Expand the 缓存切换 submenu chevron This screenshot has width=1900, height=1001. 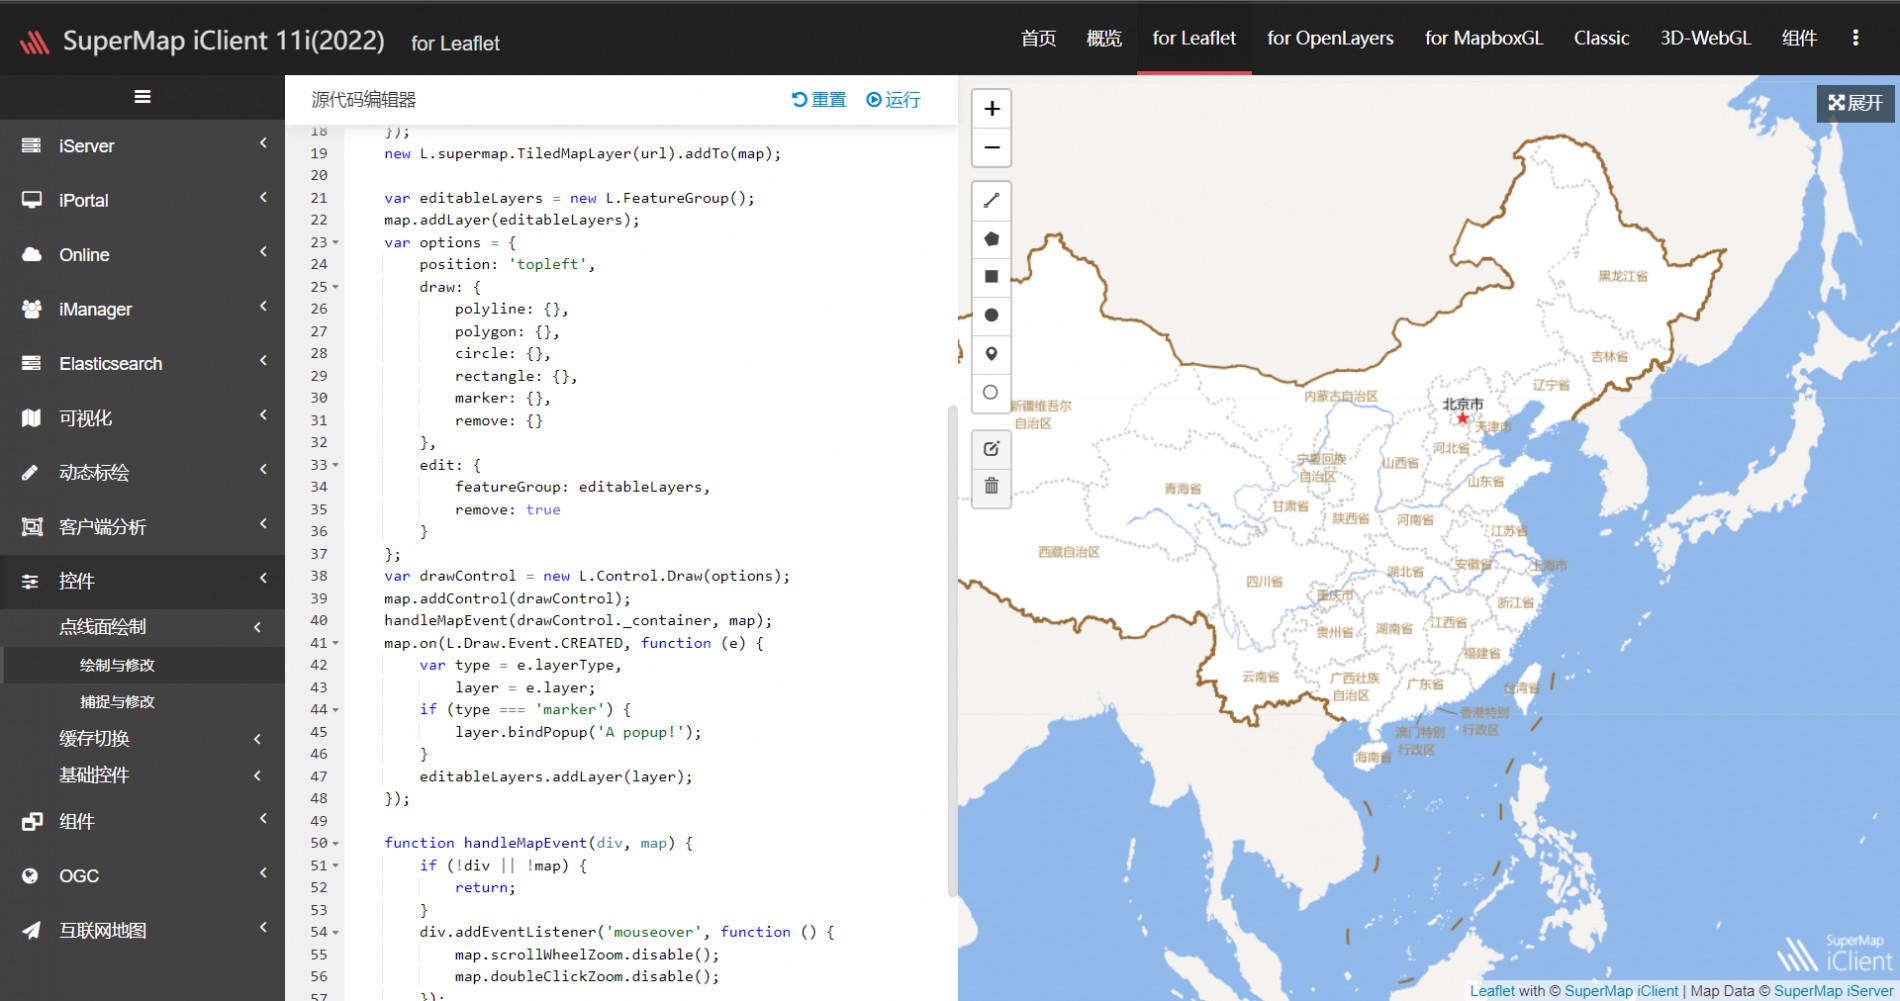[258, 740]
